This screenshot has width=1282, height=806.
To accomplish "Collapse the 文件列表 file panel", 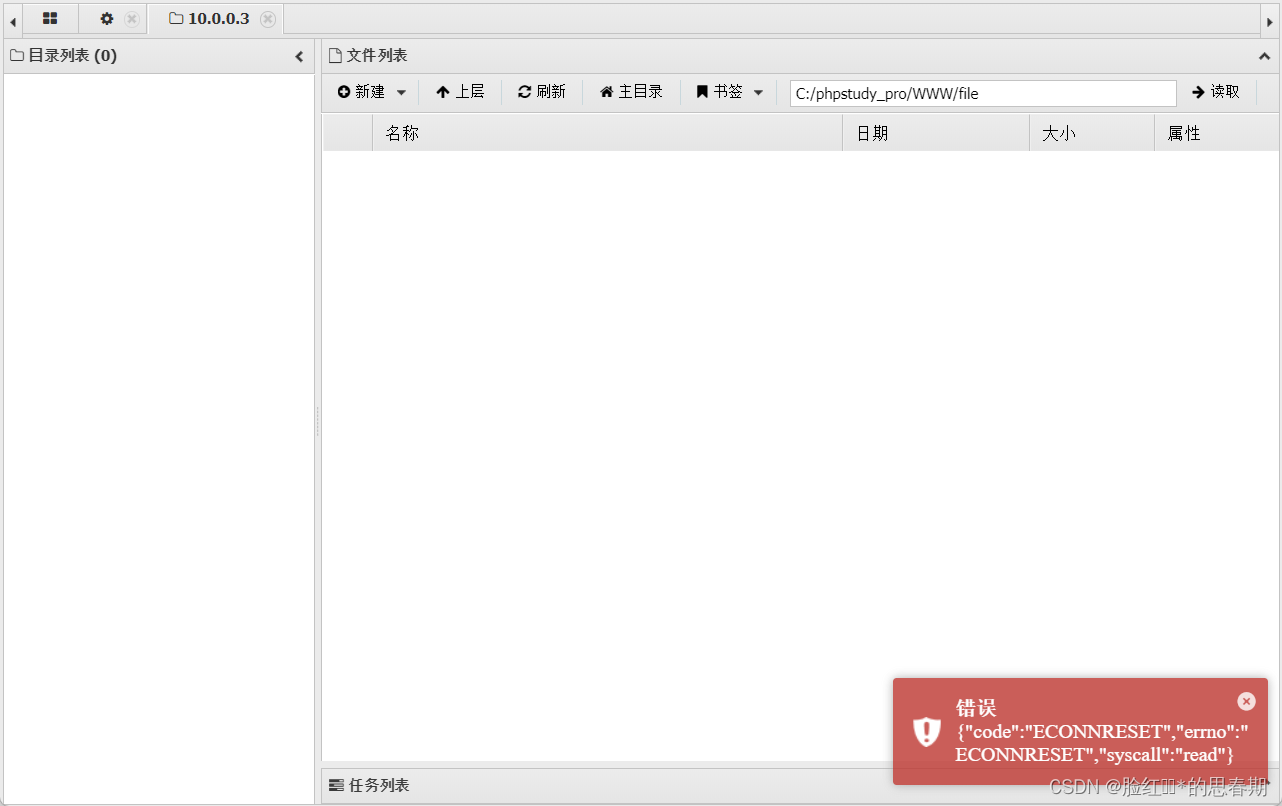I will pos(1264,57).
